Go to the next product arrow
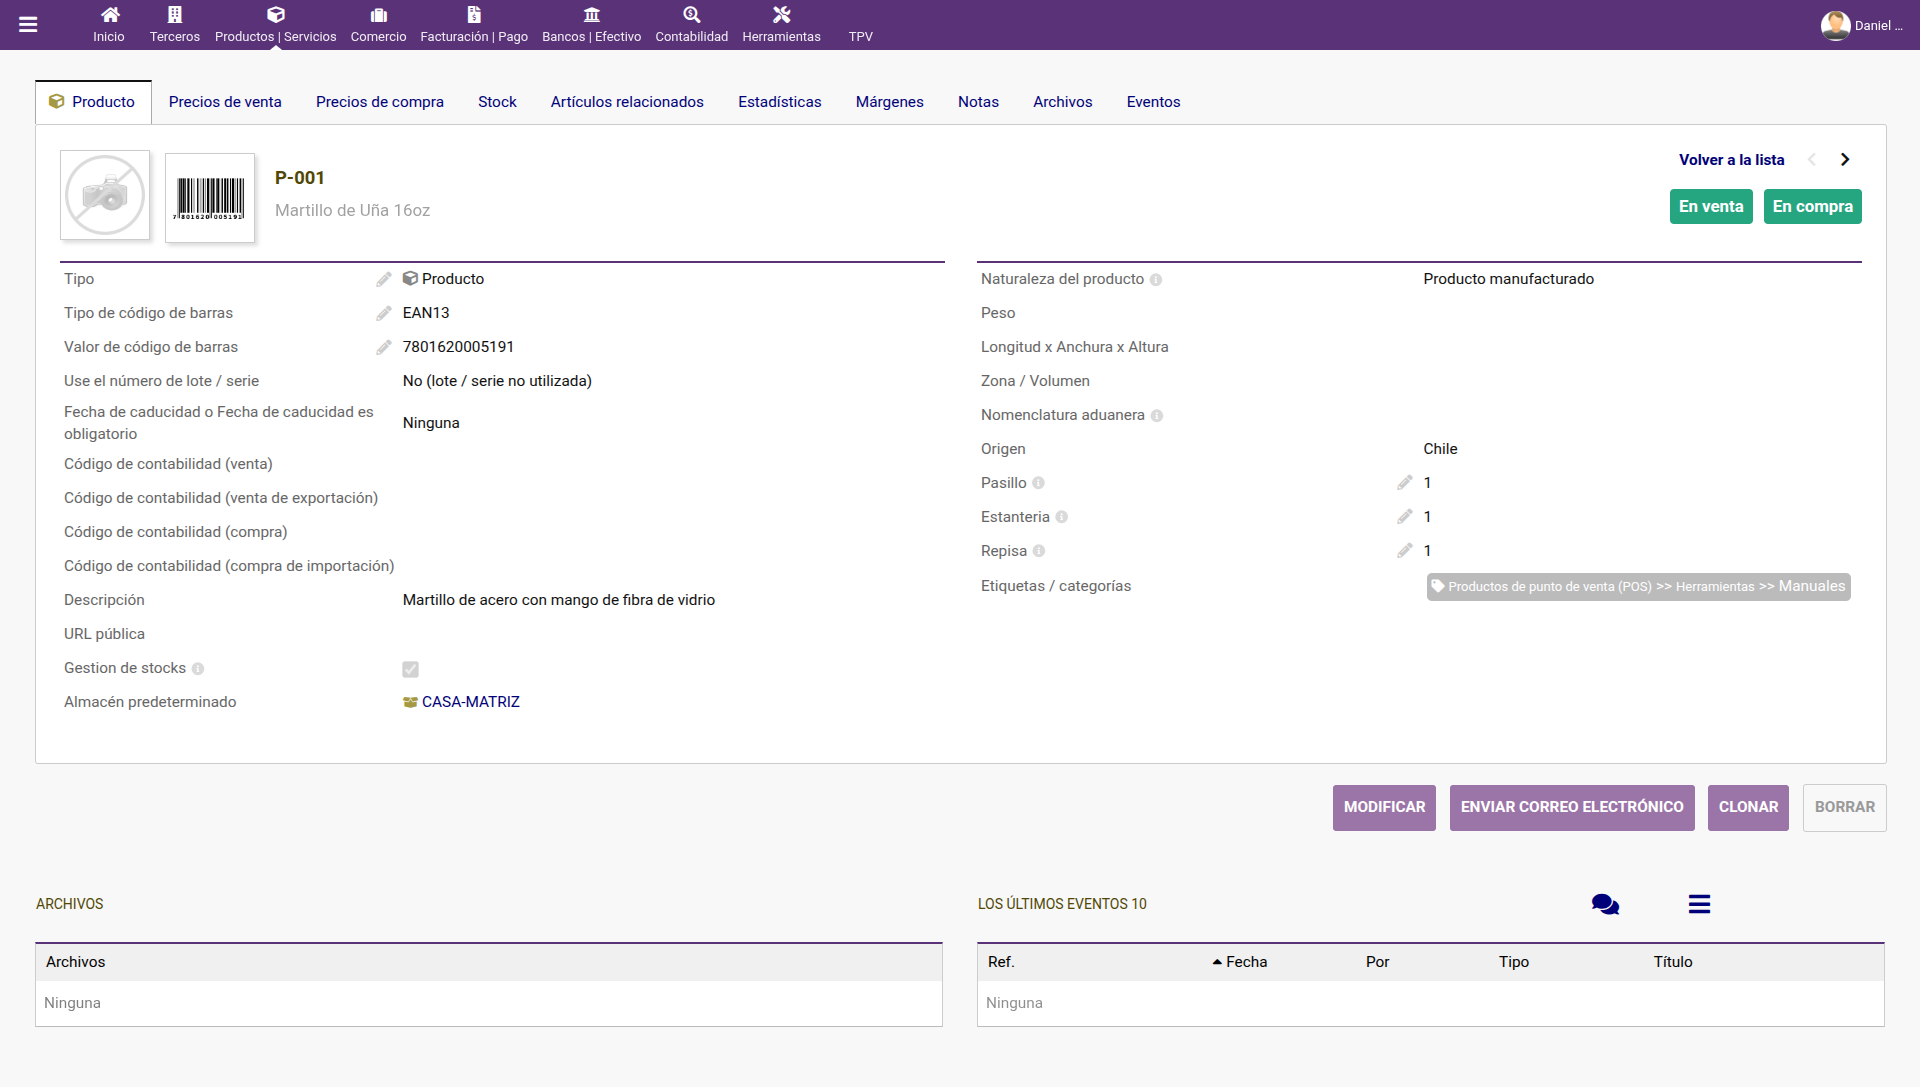This screenshot has height=1087, width=1920. point(1845,160)
